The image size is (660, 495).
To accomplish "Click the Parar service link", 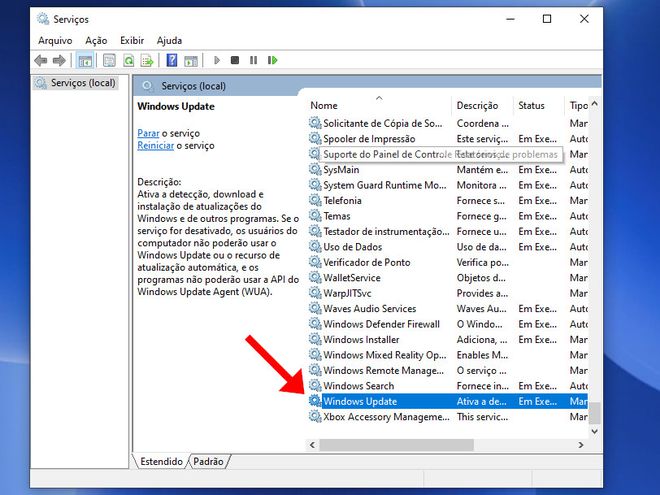I will pos(148,133).
